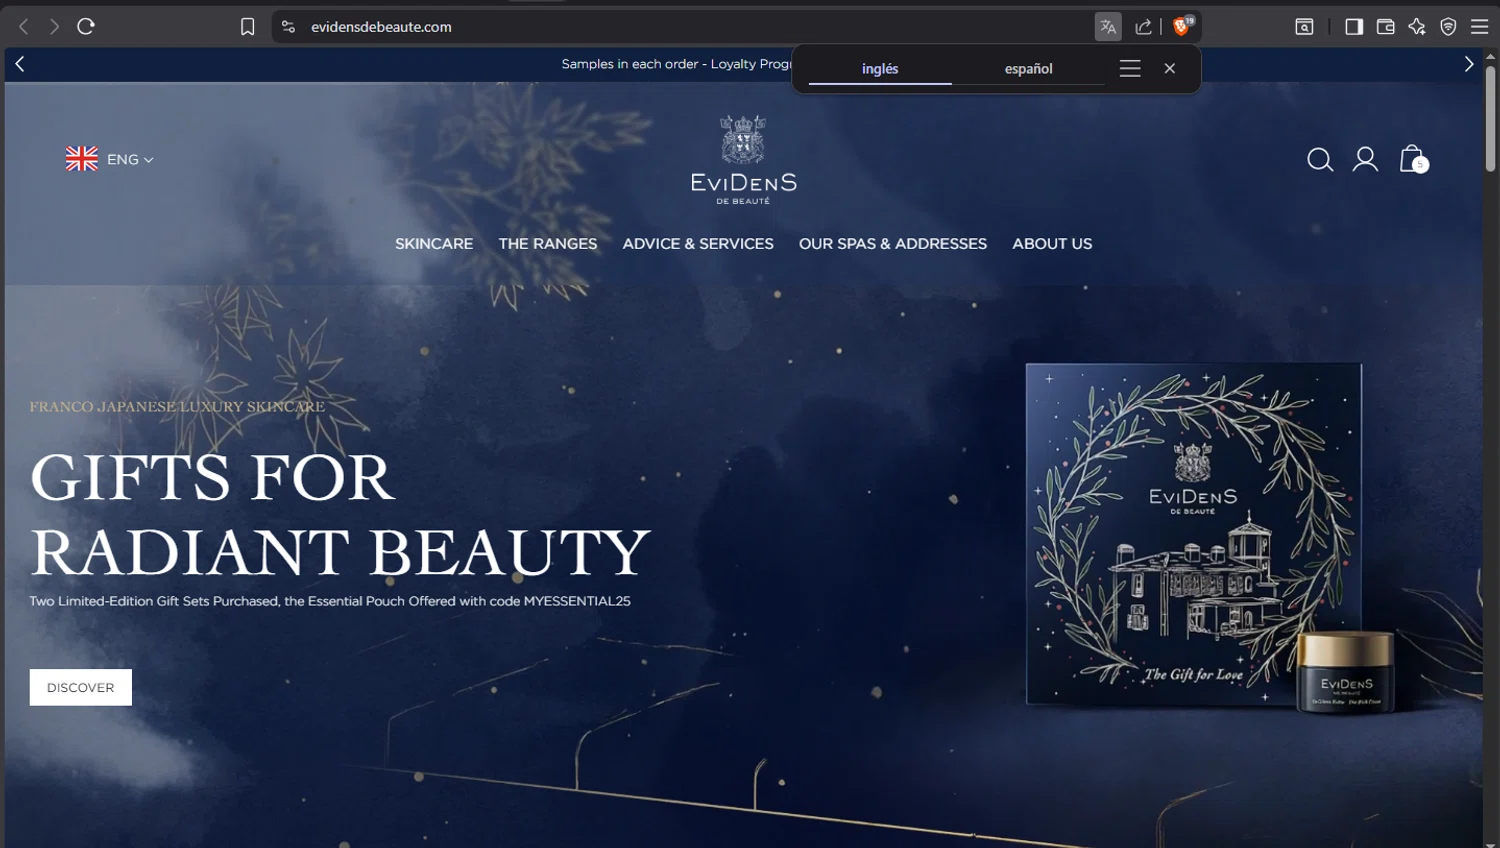This screenshot has height=848, width=1500.
Task: Click the translate icon in address bar
Action: pyautogui.click(x=1108, y=27)
